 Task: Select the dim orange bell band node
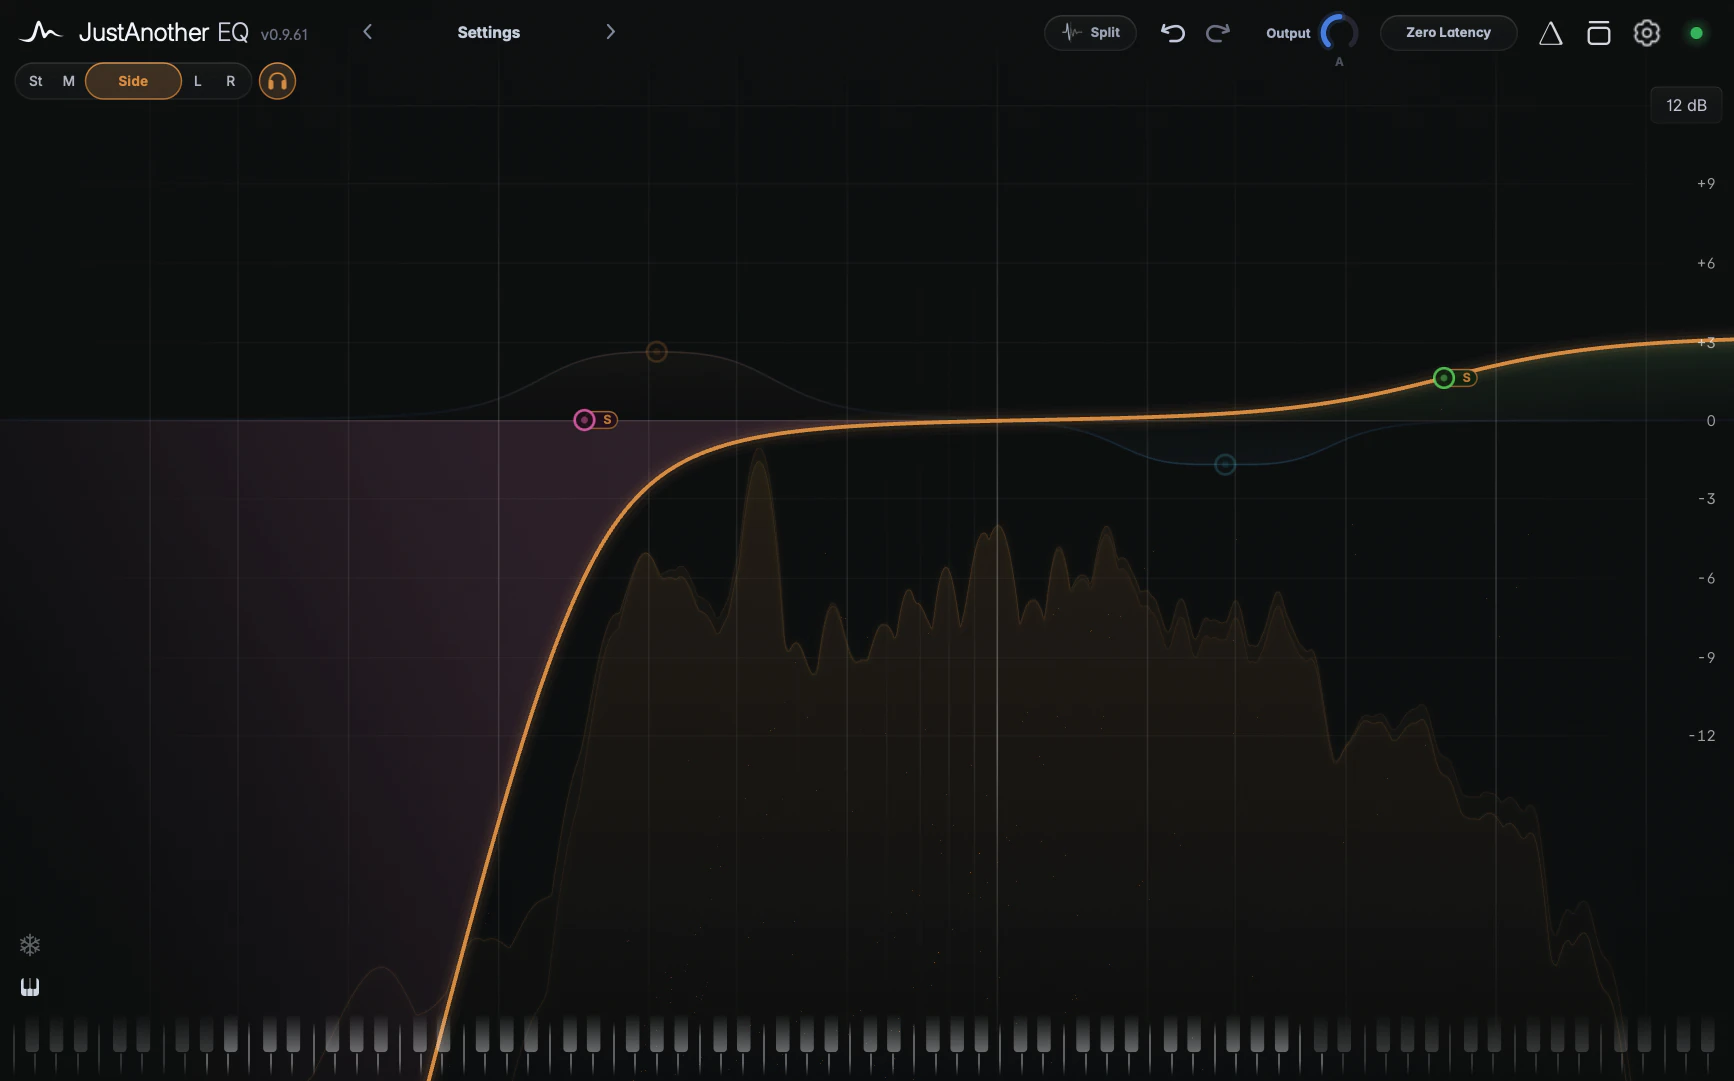pos(656,352)
